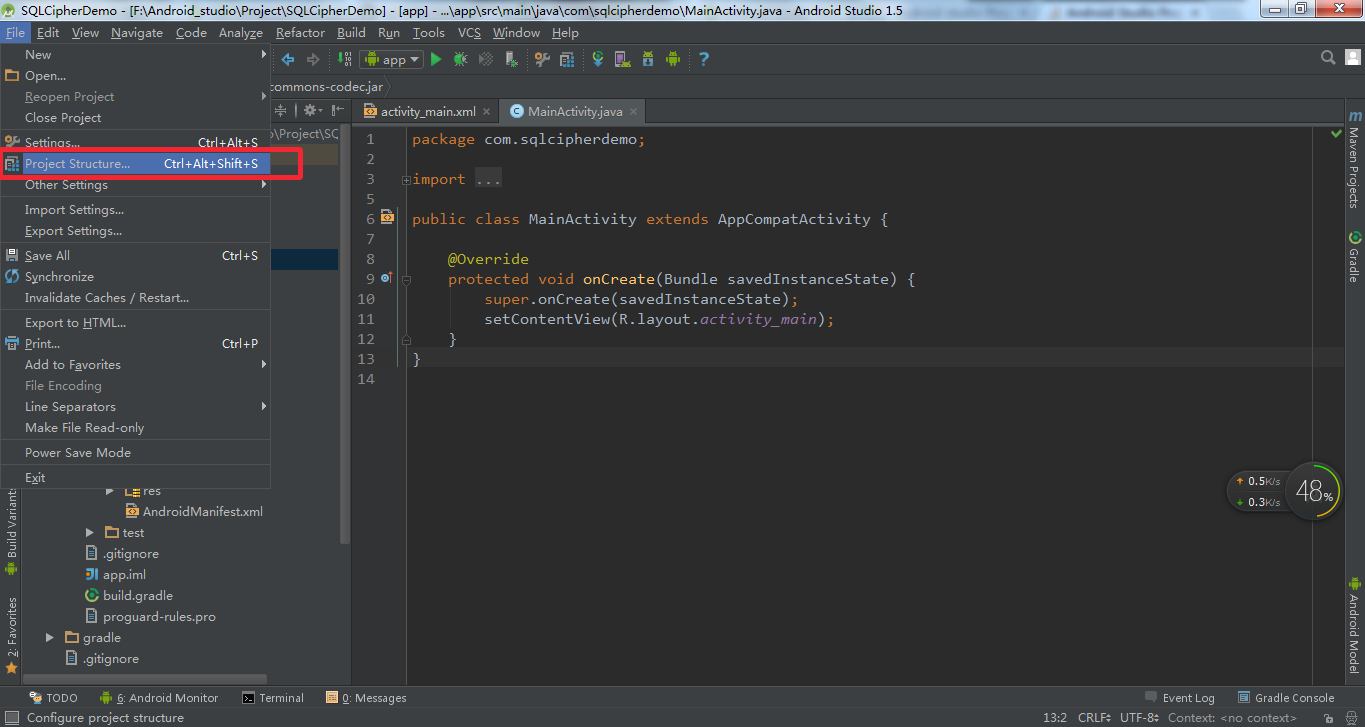Click the CRLF line separator in status bar
Image resolution: width=1365 pixels, height=727 pixels.
click(1094, 717)
